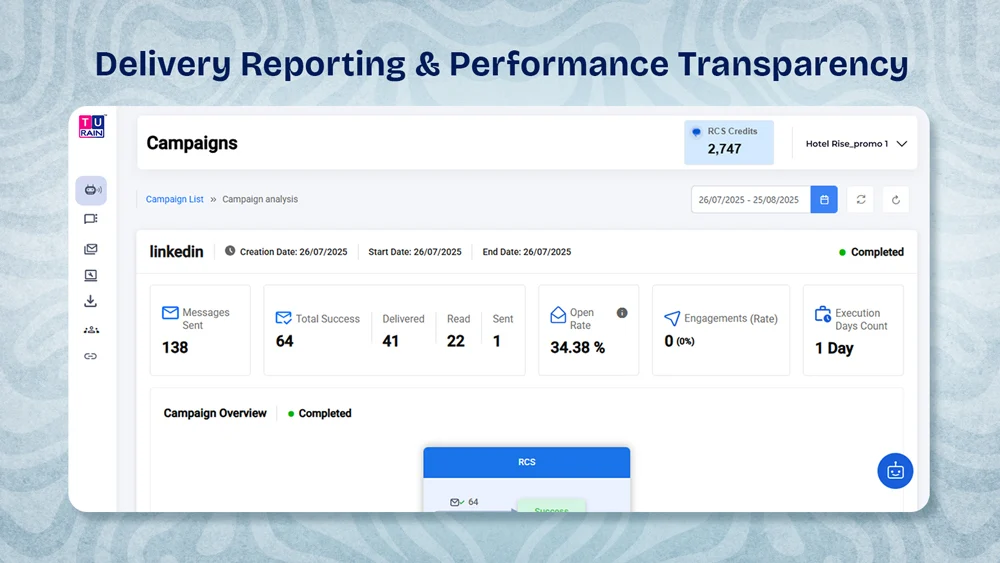The image size is (1000, 563).
Task: Click the reload circular arrow button
Action: point(895,200)
